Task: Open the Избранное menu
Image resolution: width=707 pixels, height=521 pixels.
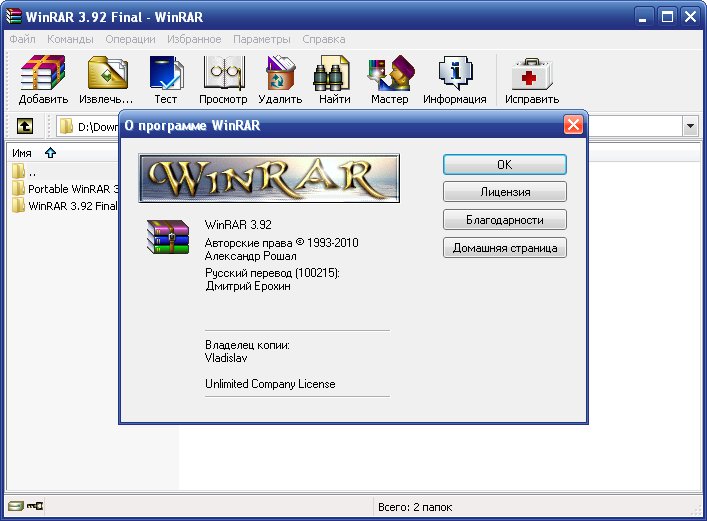Action: tap(194, 39)
